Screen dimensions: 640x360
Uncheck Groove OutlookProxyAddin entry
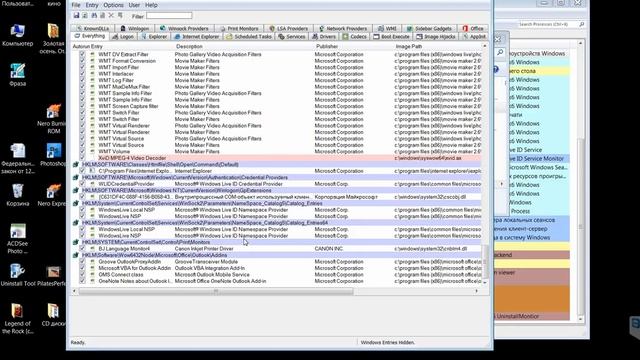click(82, 262)
